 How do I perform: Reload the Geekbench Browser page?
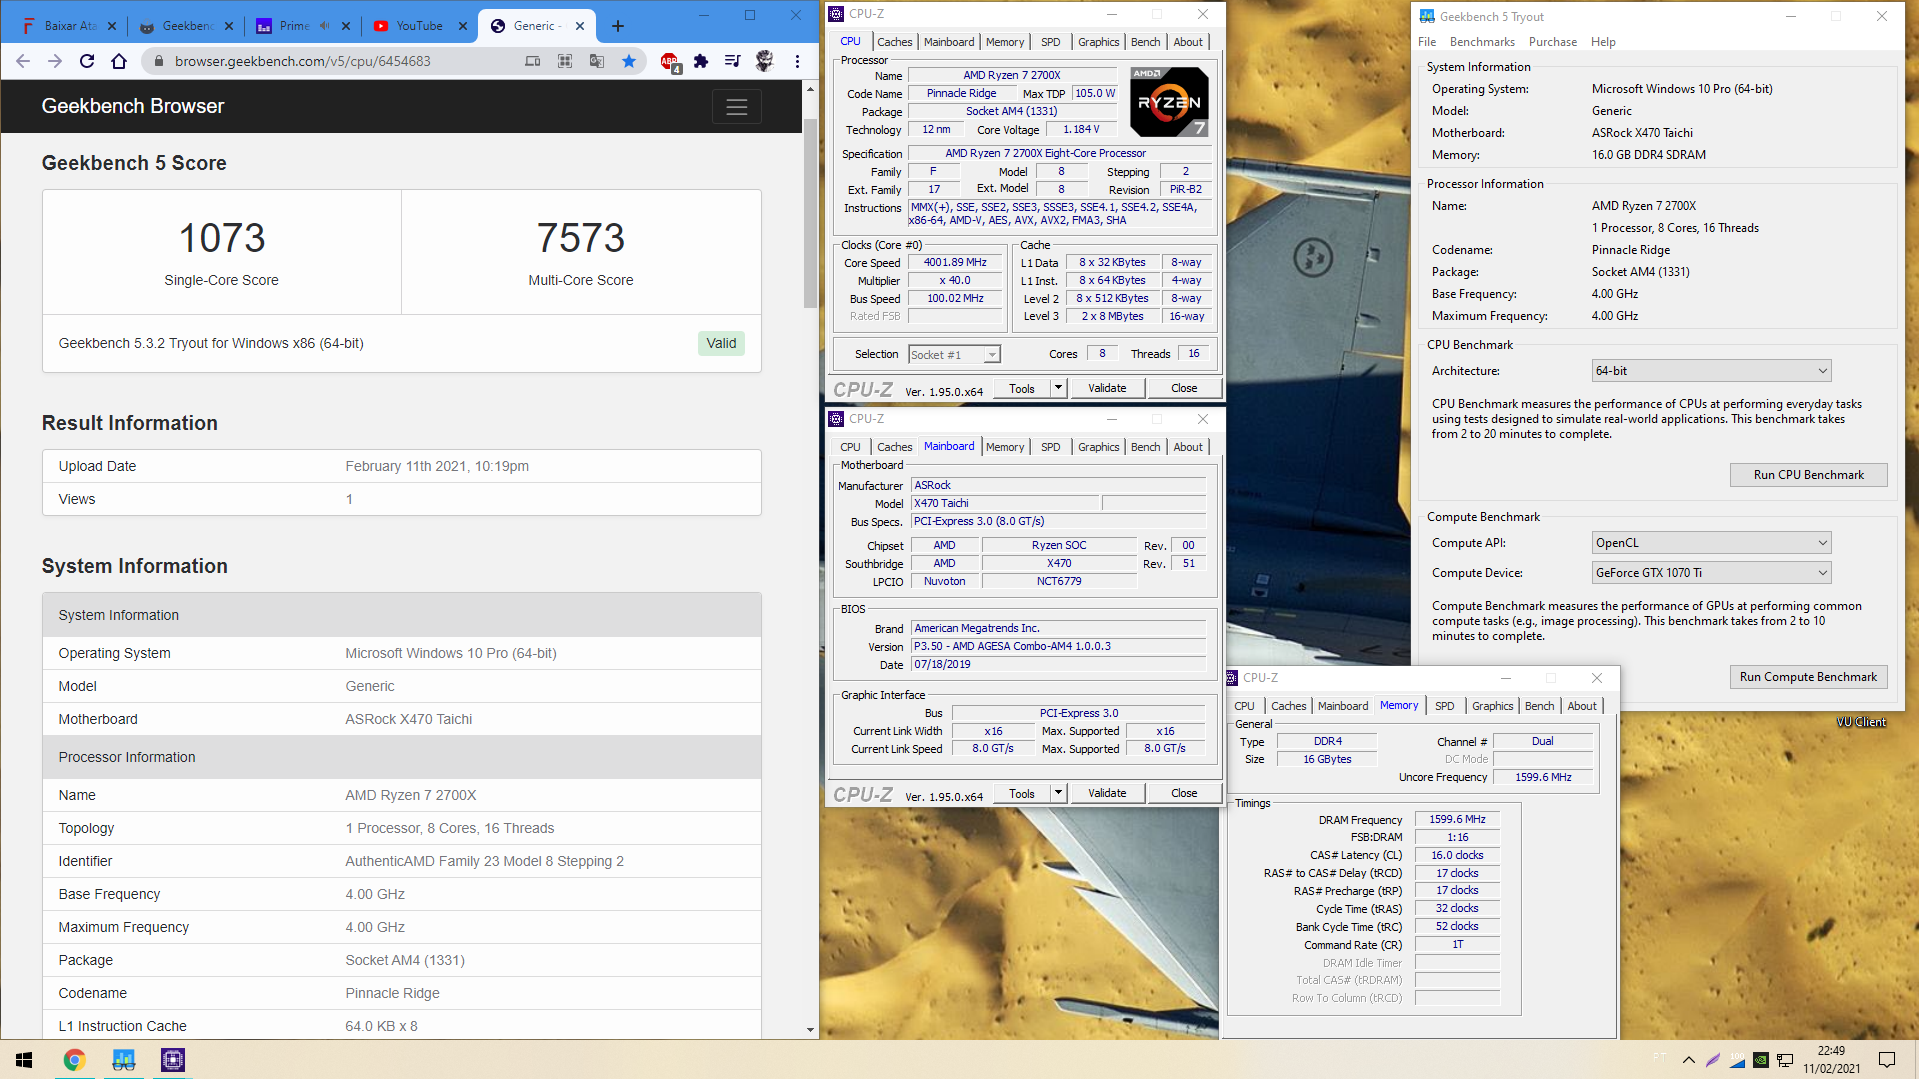tap(87, 61)
